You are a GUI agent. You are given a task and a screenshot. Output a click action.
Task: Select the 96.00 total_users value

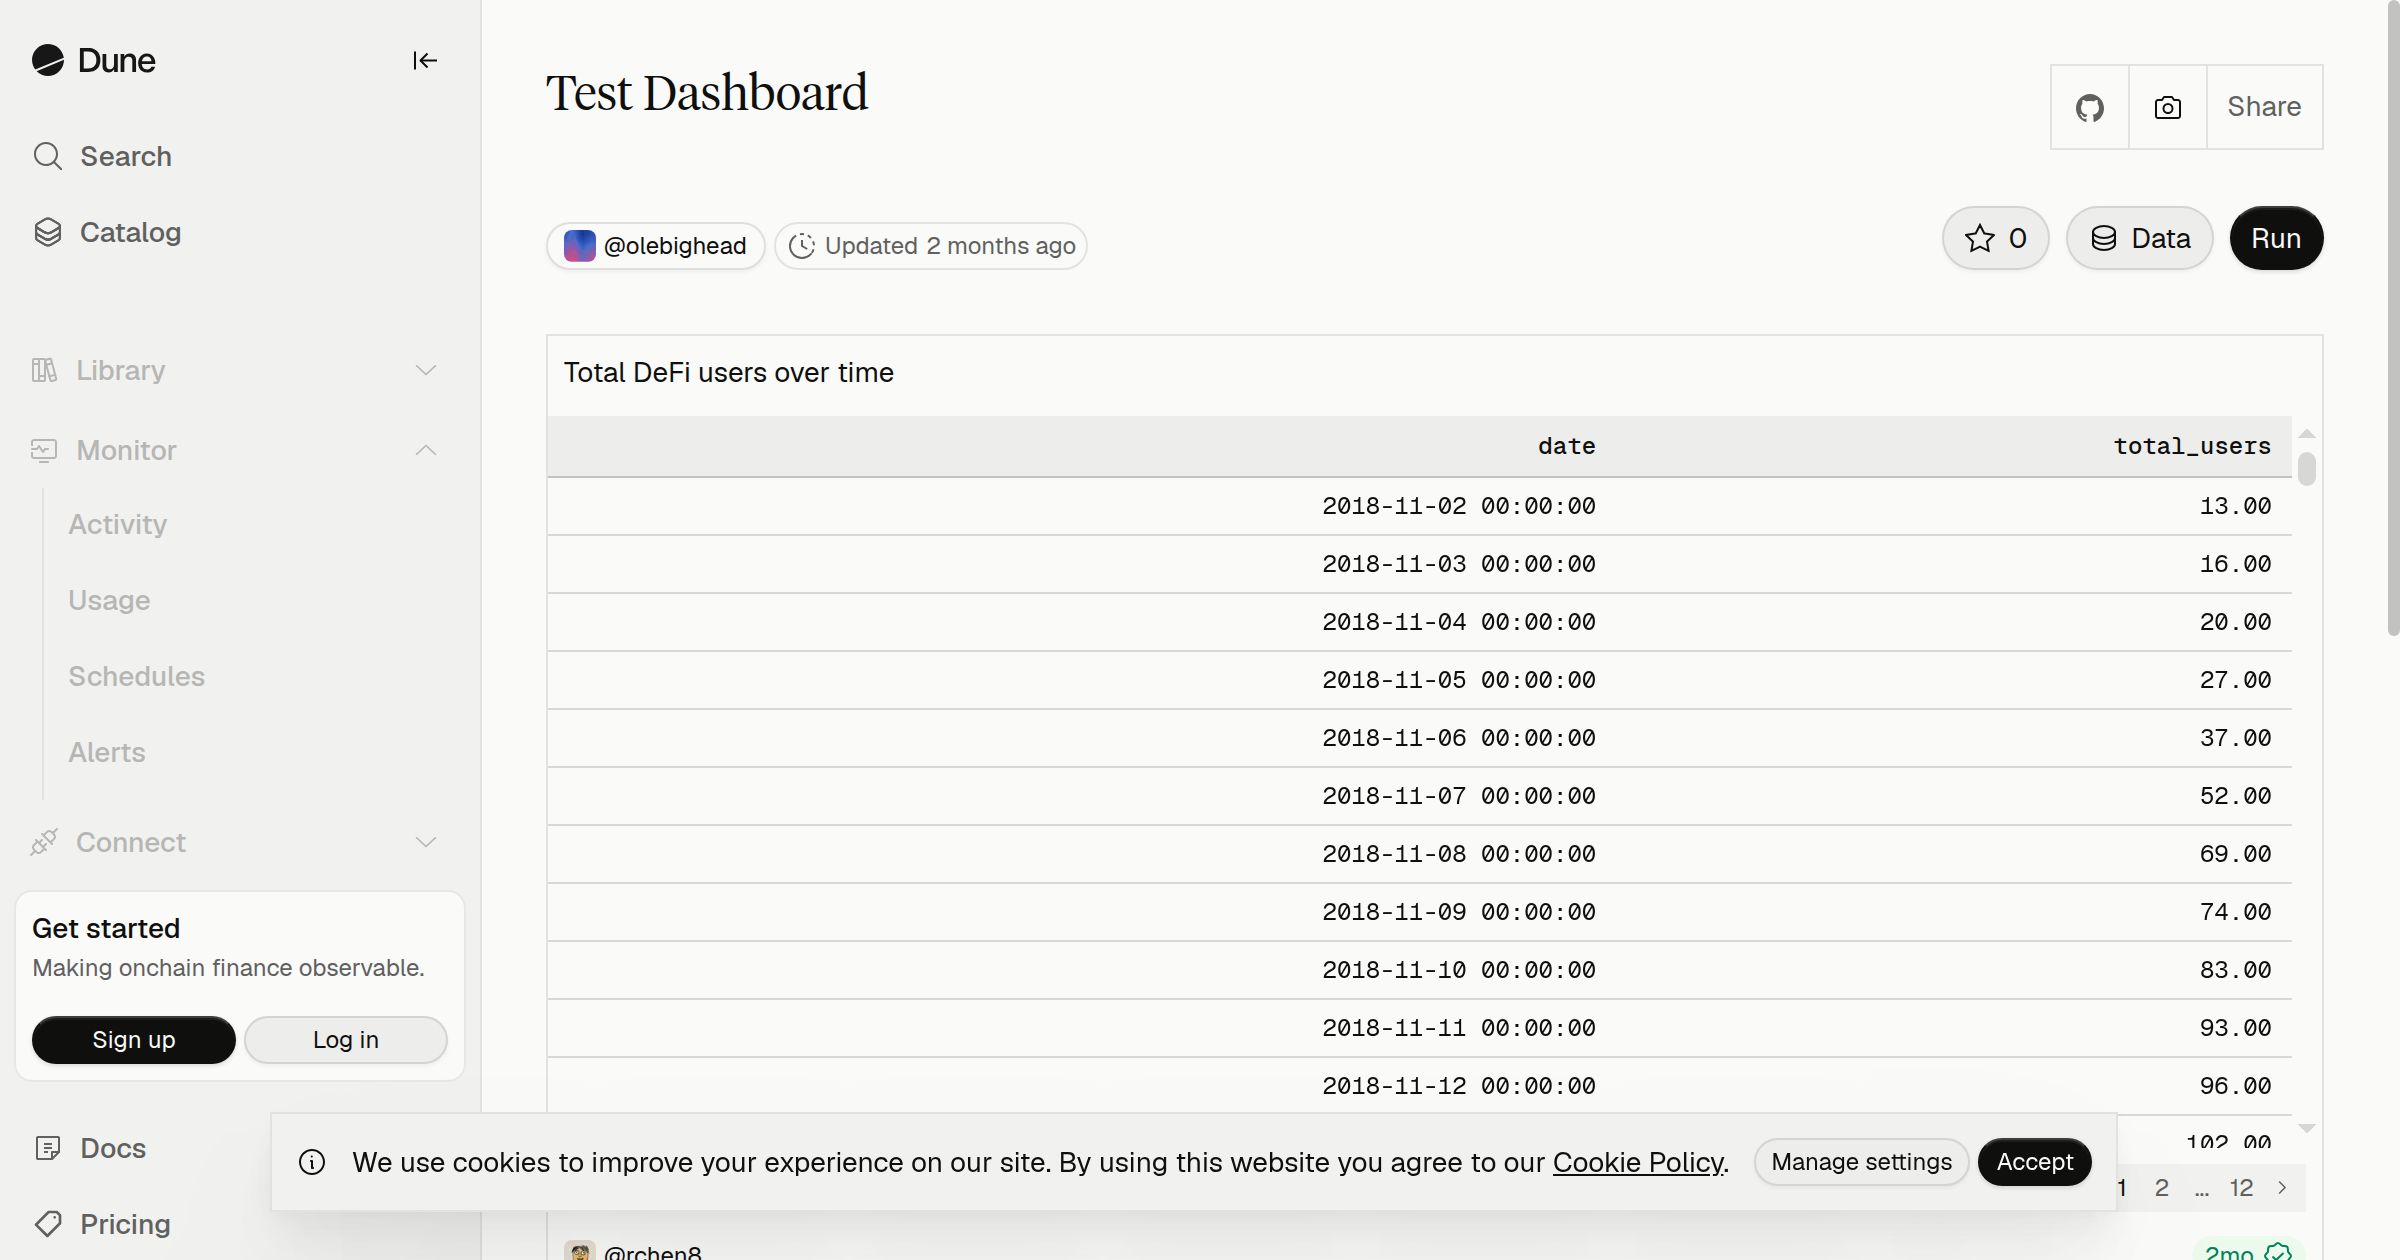(x=2235, y=1086)
